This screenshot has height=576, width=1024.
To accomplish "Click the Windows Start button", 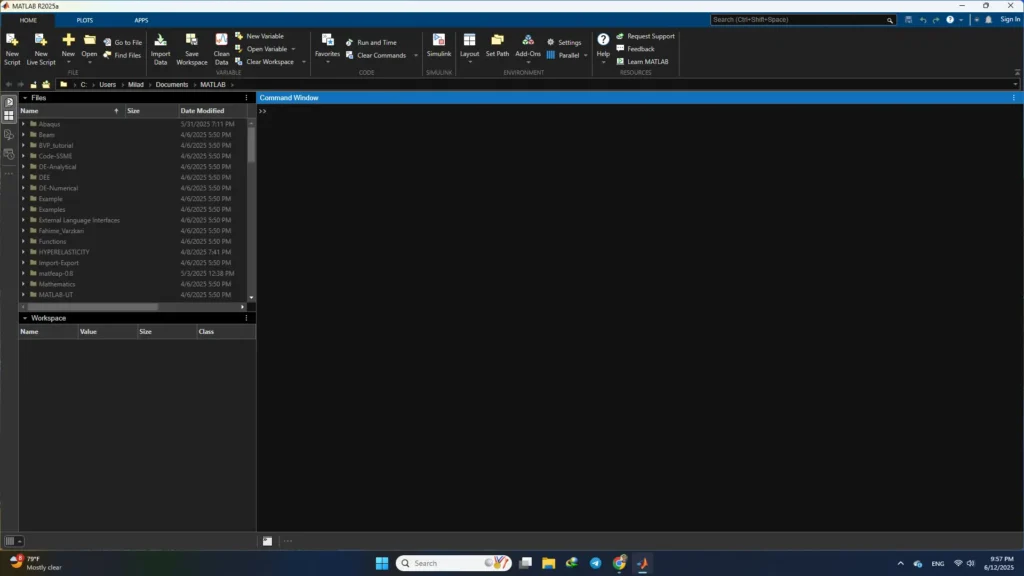I will (x=382, y=563).
